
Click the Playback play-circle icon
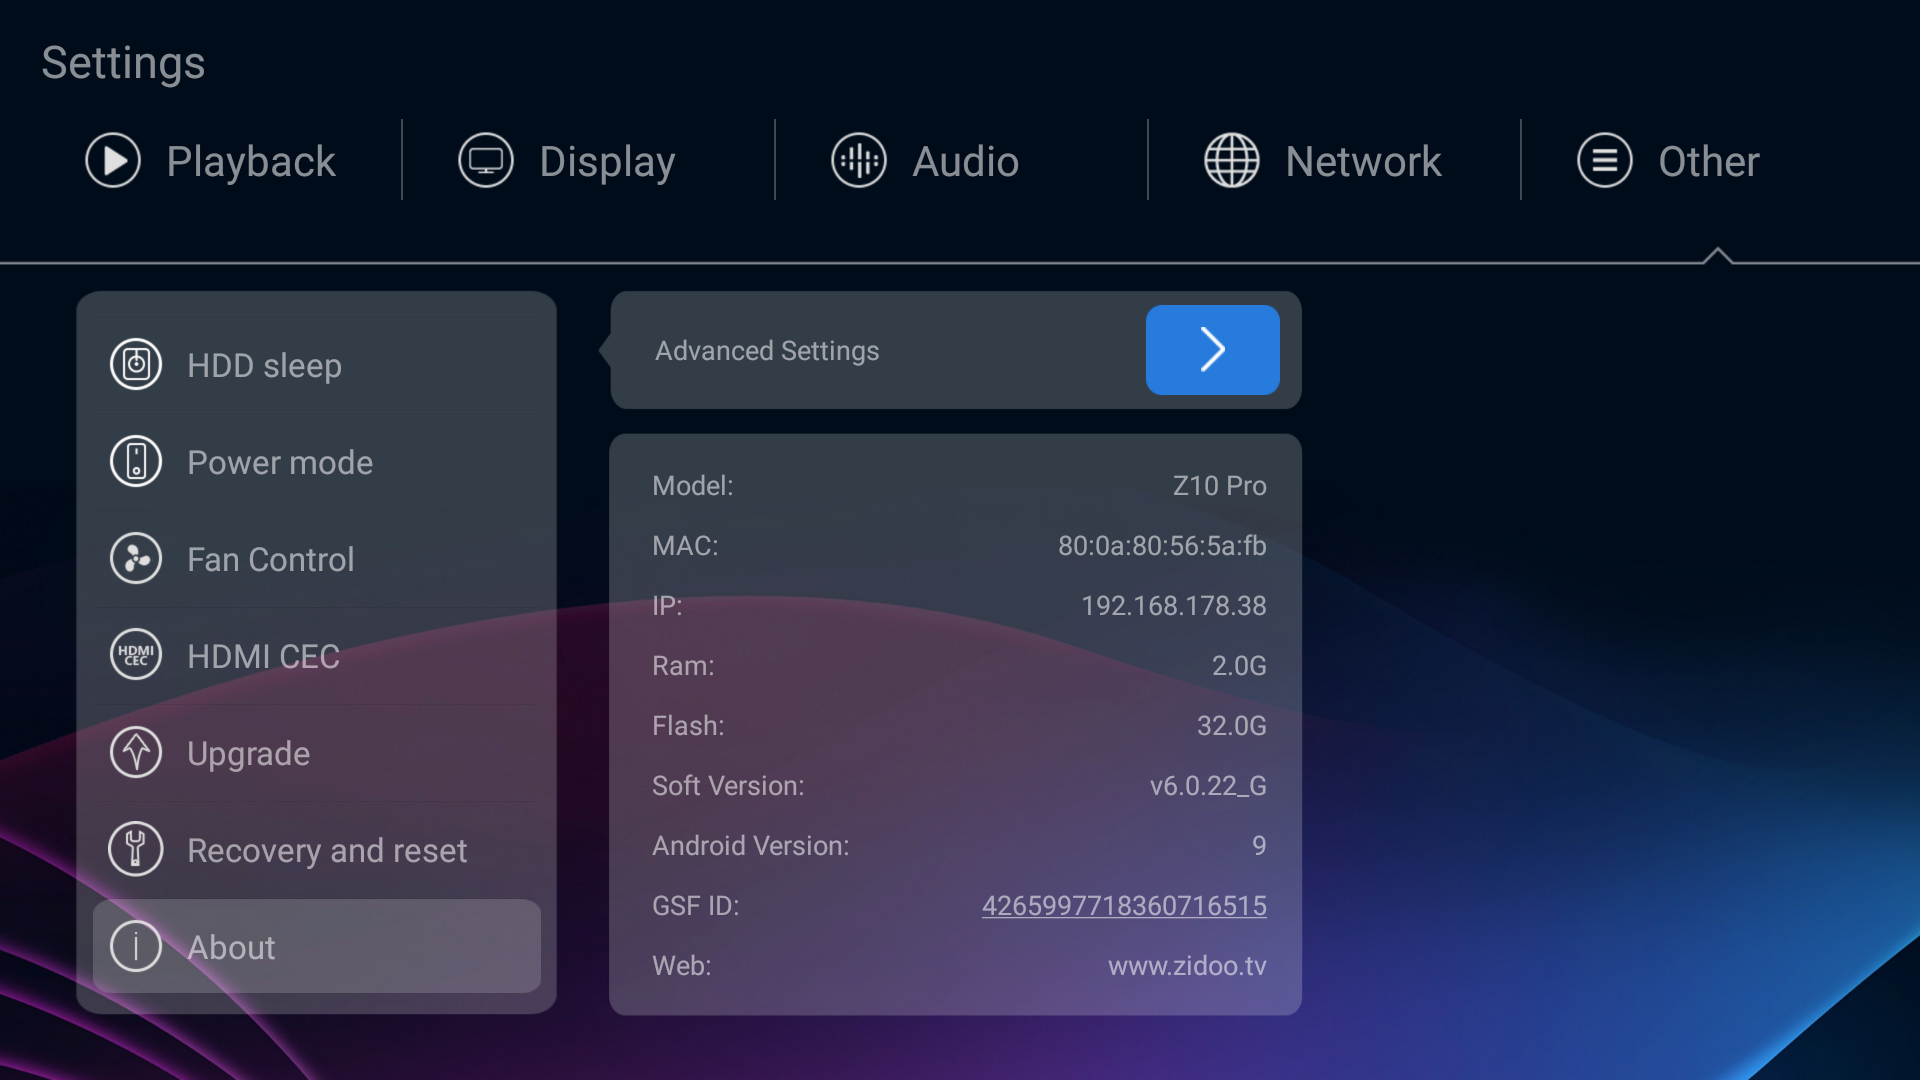pyautogui.click(x=113, y=161)
